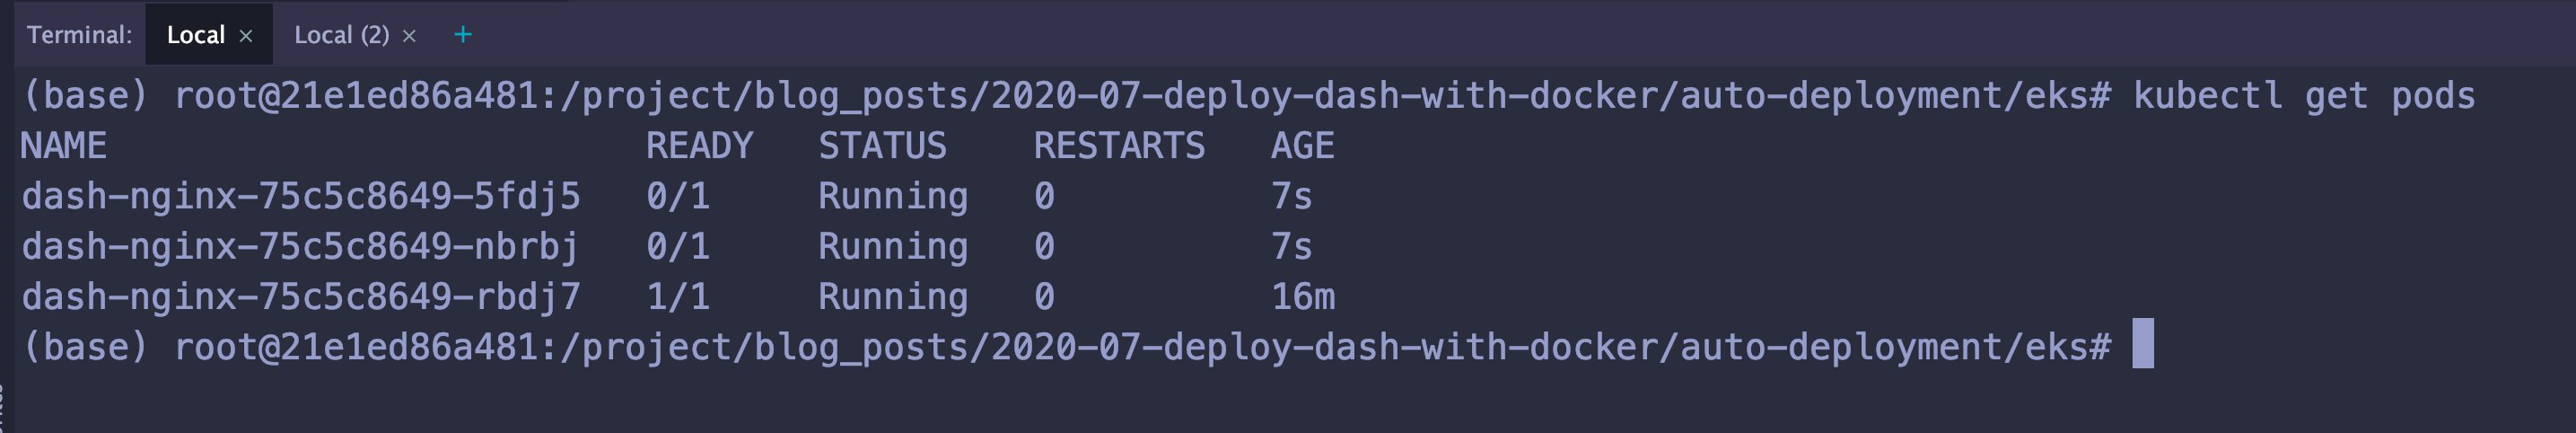2576x433 pixels.
Task: Click pod name dash-nginx-75c5c8649-nbrbj
Action: [x=301, y=247]
